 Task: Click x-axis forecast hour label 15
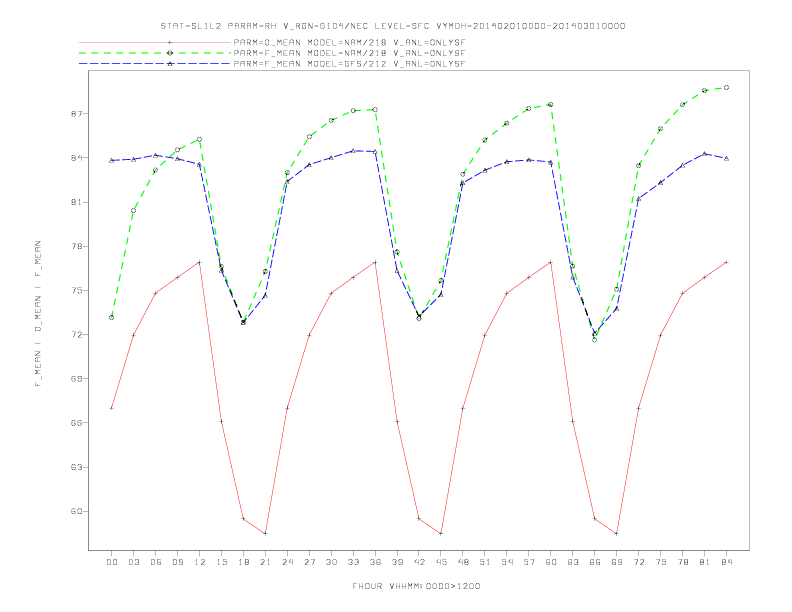222,562
